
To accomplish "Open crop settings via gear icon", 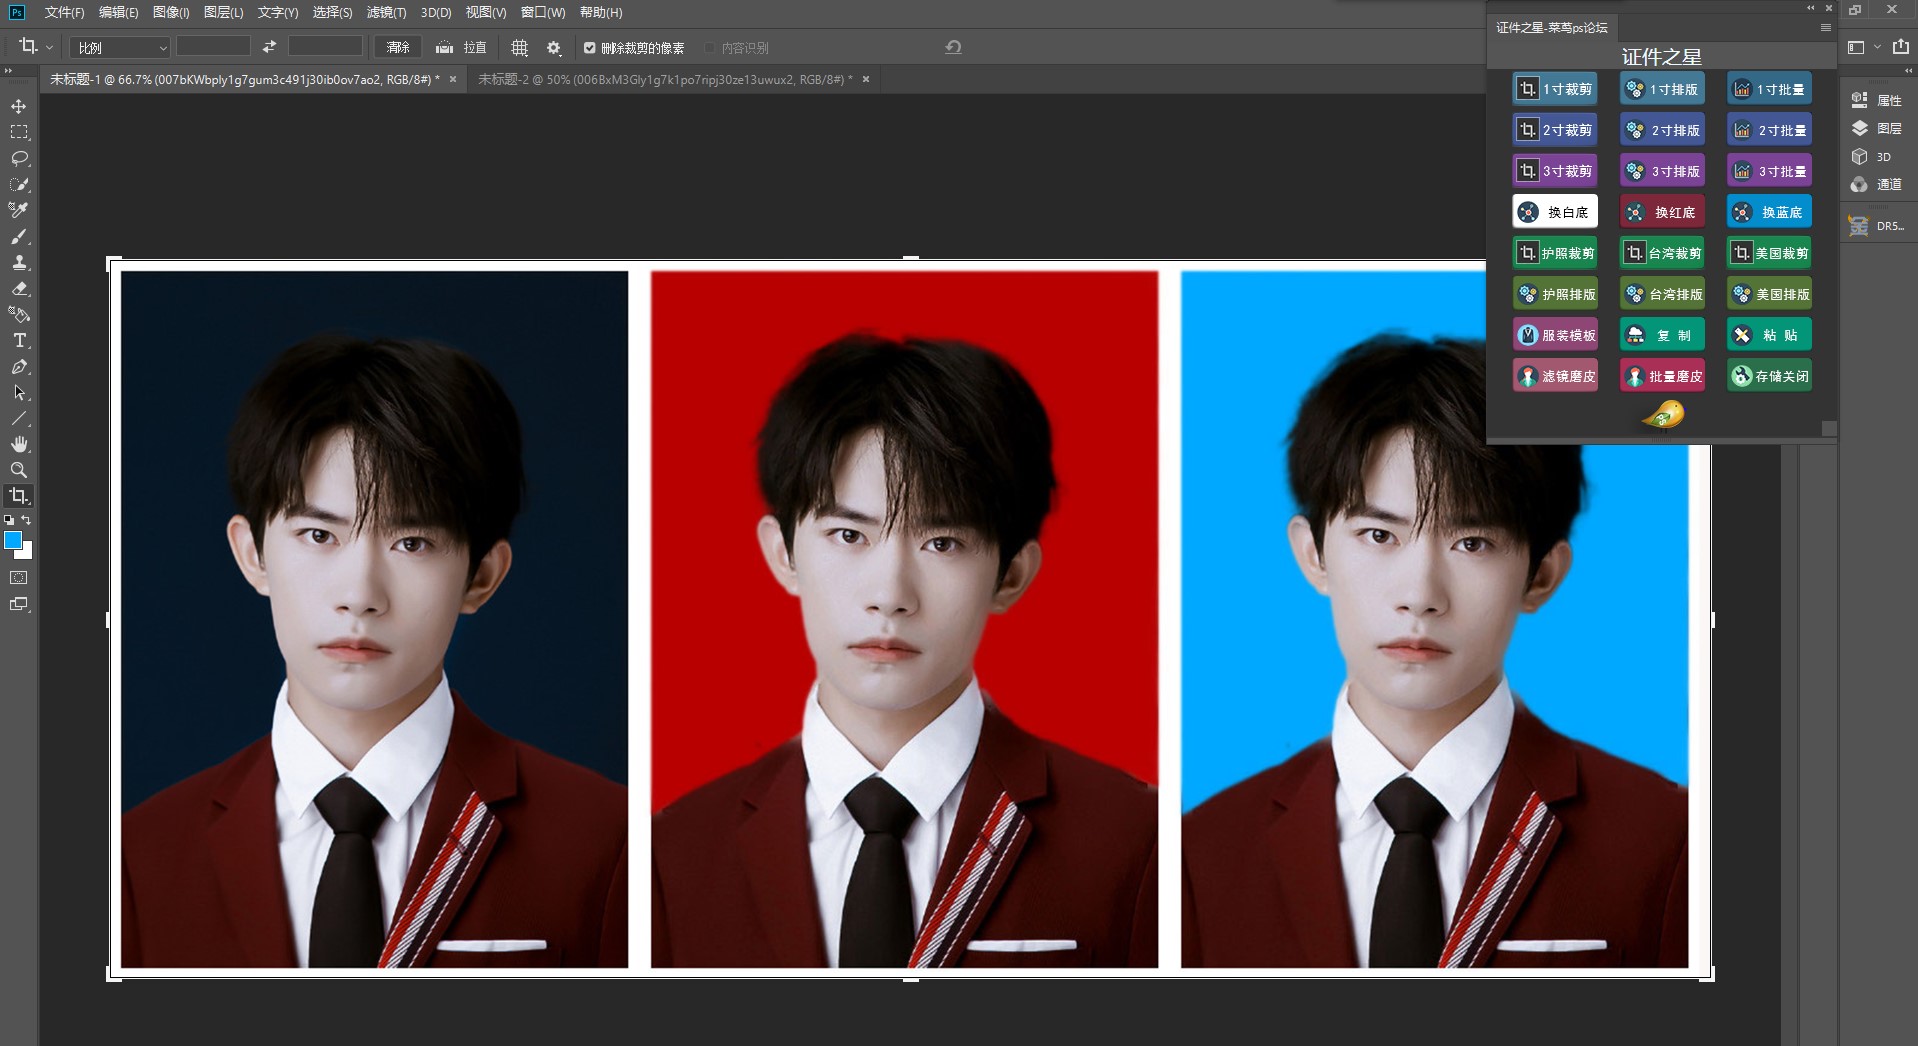I will click(x=551, y=47).
